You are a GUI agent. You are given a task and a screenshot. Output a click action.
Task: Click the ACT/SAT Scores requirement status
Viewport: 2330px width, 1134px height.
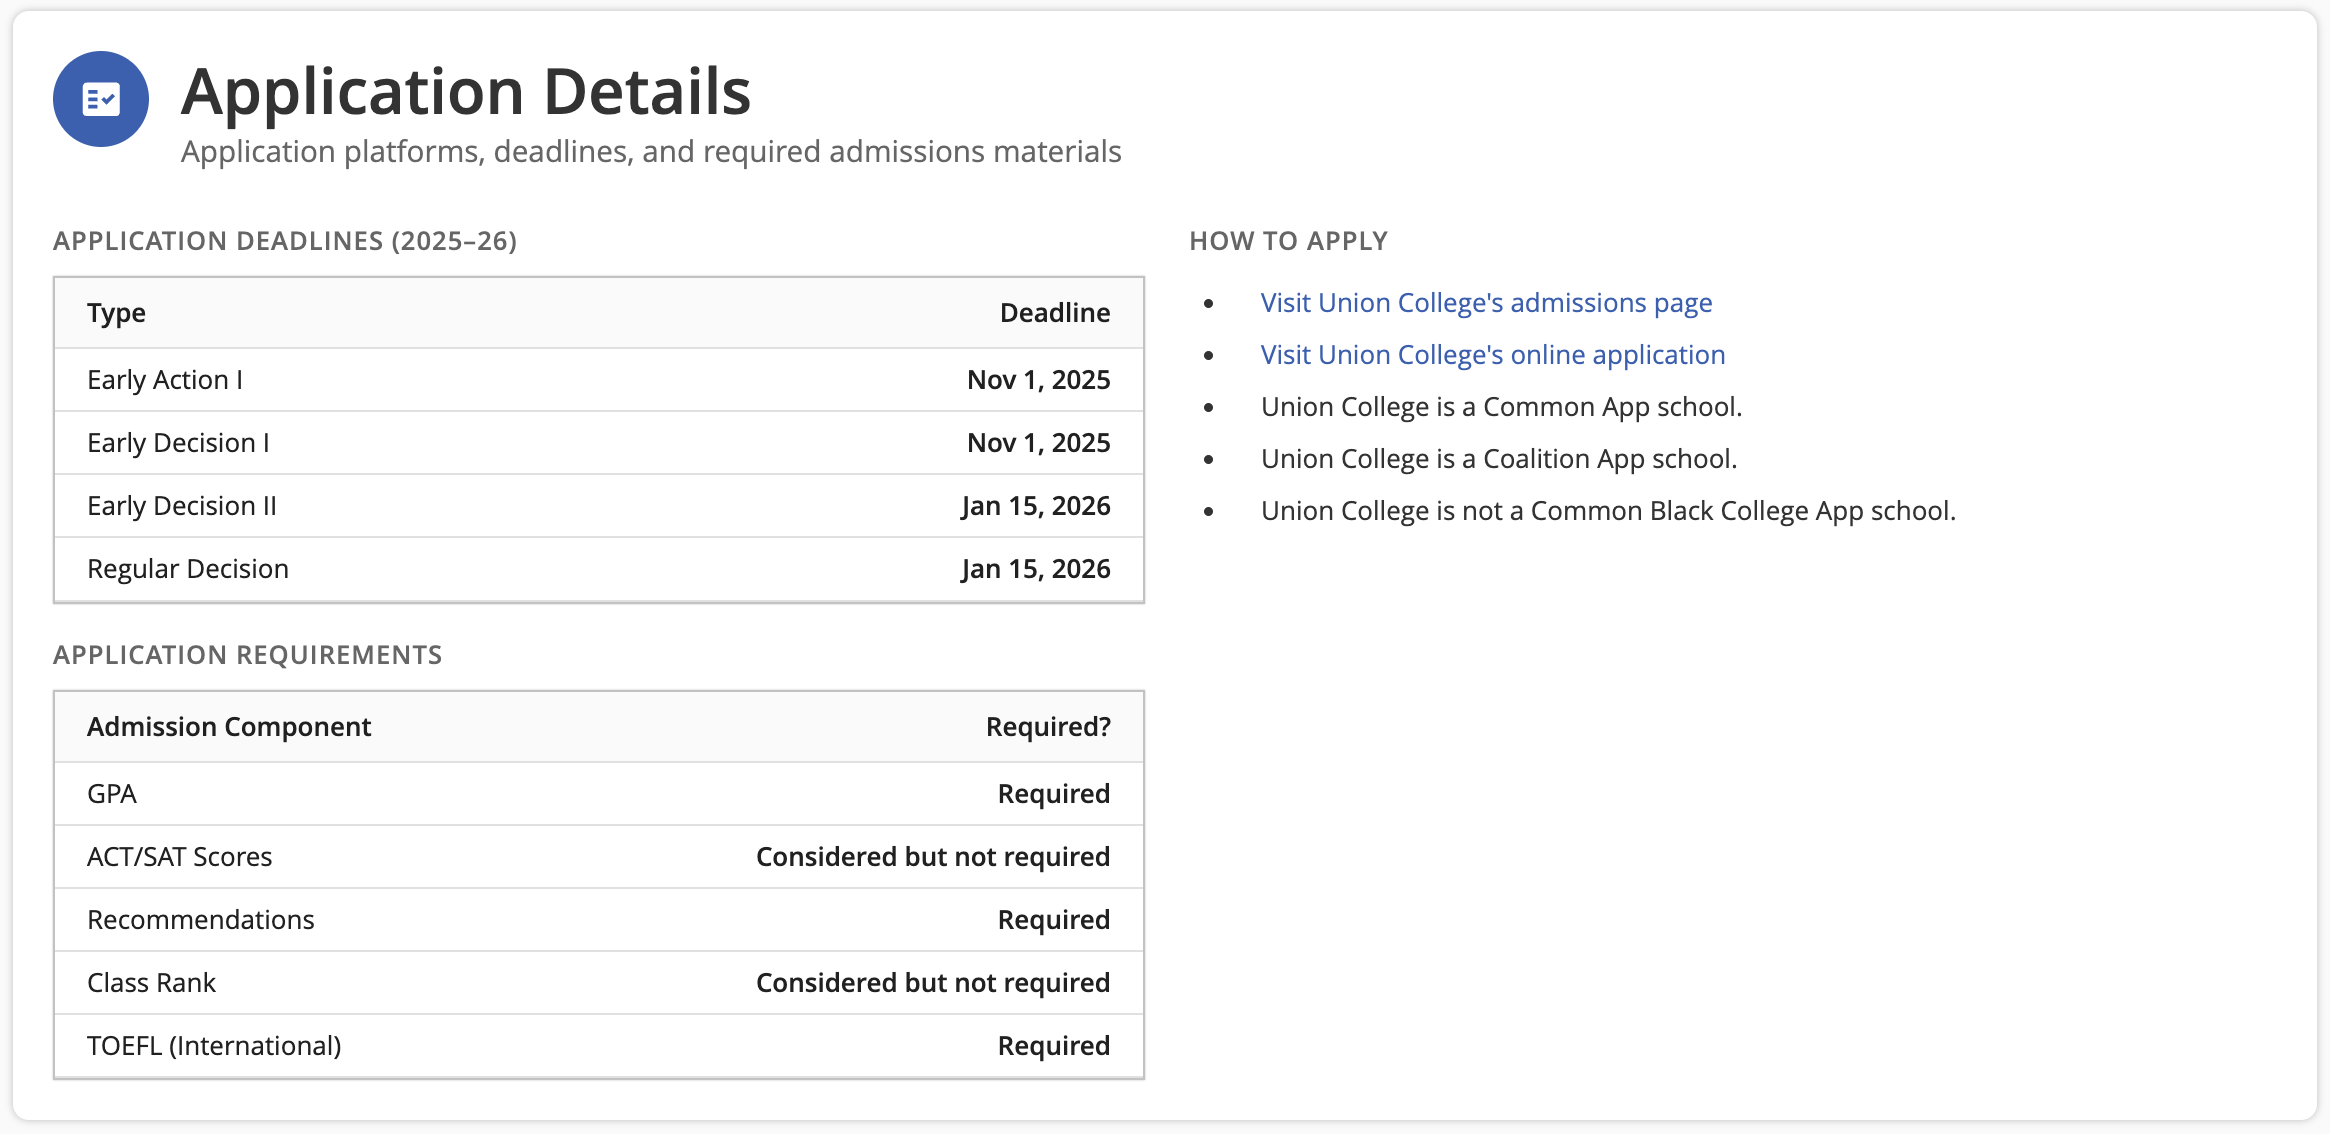coord(933,857)
